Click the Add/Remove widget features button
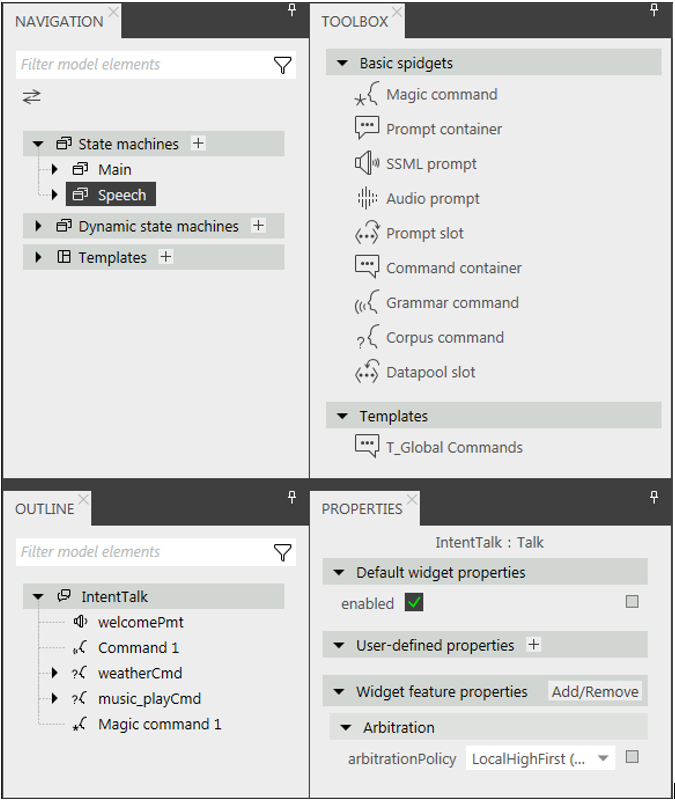 click(x=595, y=691)
